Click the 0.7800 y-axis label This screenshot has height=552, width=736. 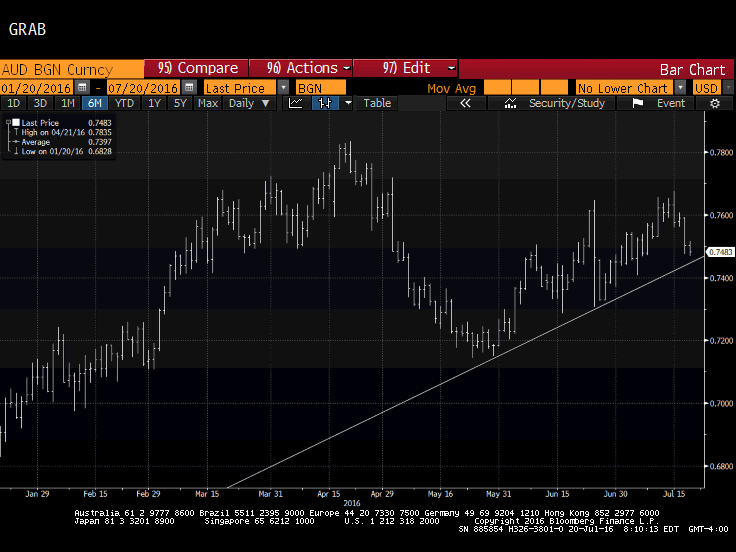pyautogui.click(x=721, y=153)
